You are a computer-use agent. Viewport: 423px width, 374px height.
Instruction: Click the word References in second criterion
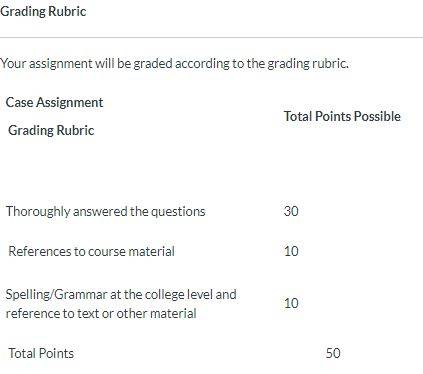pos(39,251)
